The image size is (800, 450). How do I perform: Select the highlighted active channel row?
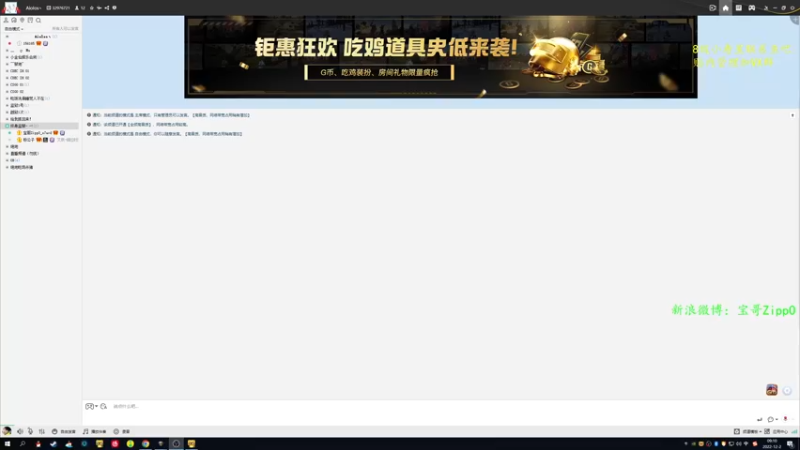click(40, 126)
